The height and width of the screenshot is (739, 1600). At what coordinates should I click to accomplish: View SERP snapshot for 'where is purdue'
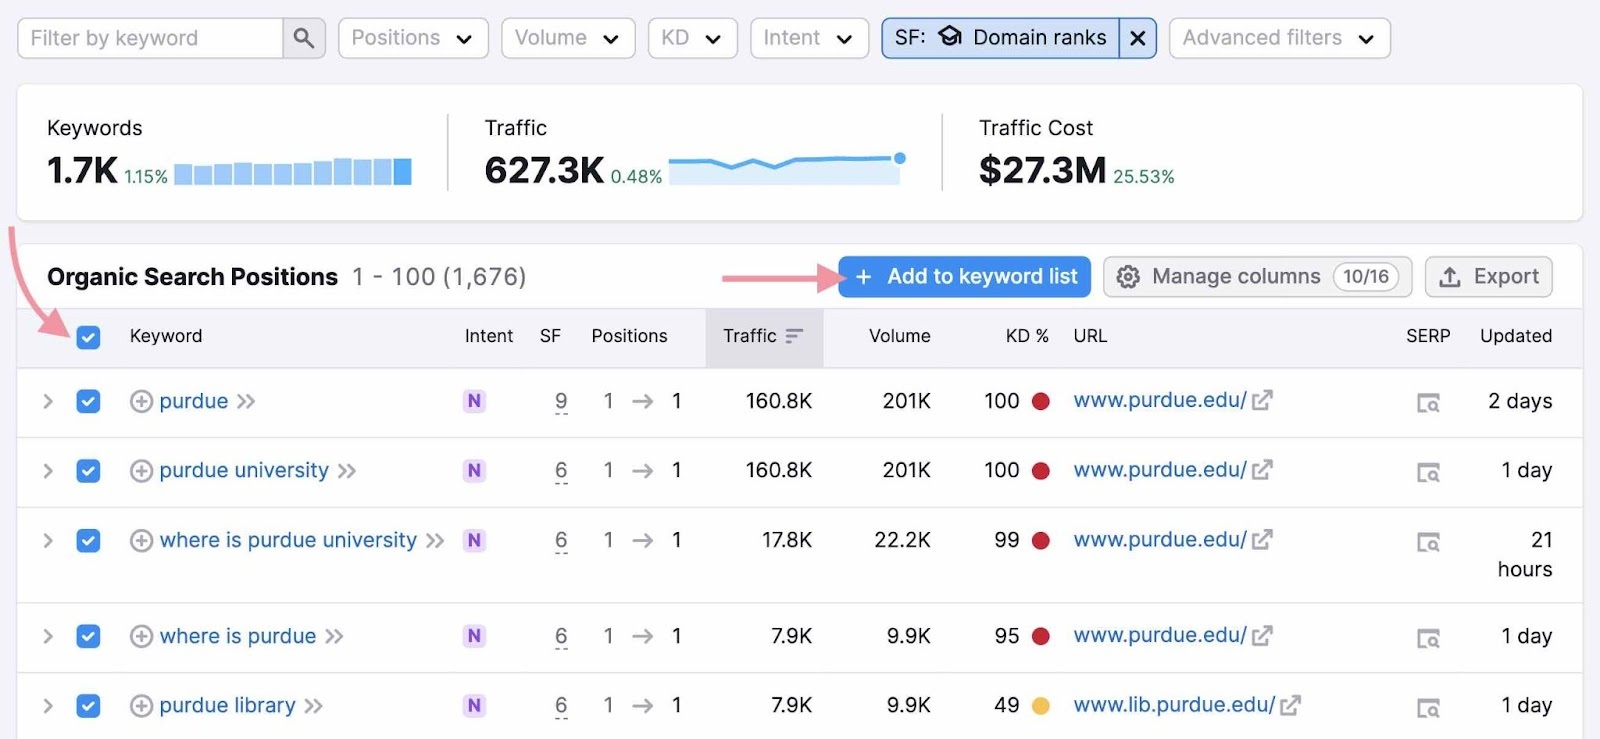pyautogui.click(x=1428, y=637)
